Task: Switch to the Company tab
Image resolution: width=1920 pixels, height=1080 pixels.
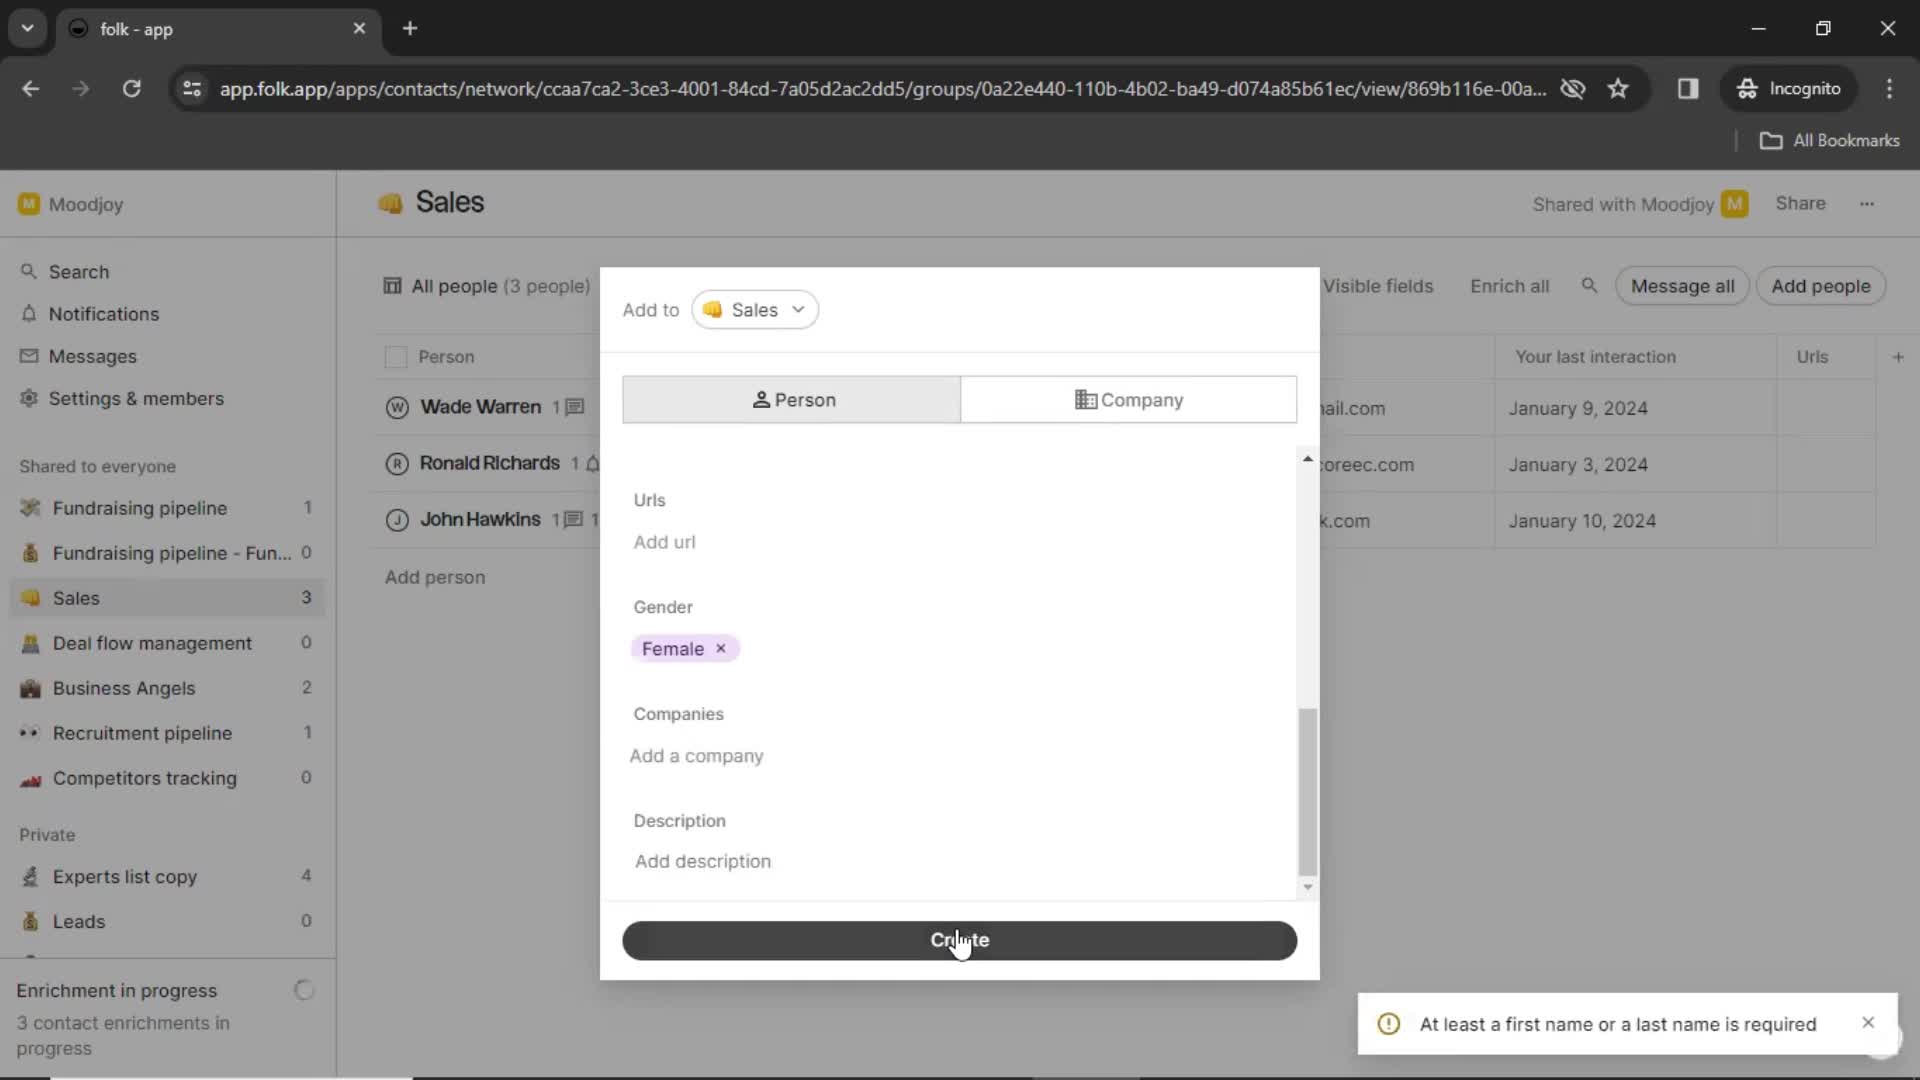Action: pyautogui.click(x=1128, y=400)
